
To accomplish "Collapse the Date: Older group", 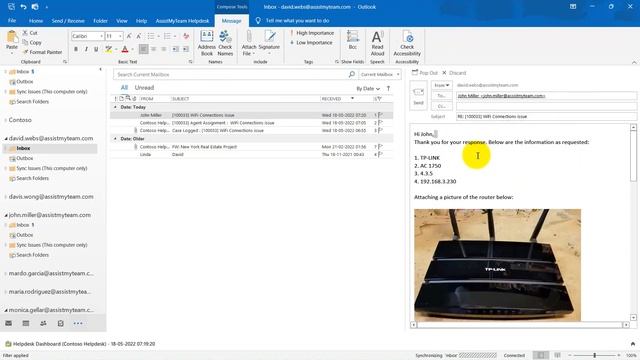I will 115,139.
